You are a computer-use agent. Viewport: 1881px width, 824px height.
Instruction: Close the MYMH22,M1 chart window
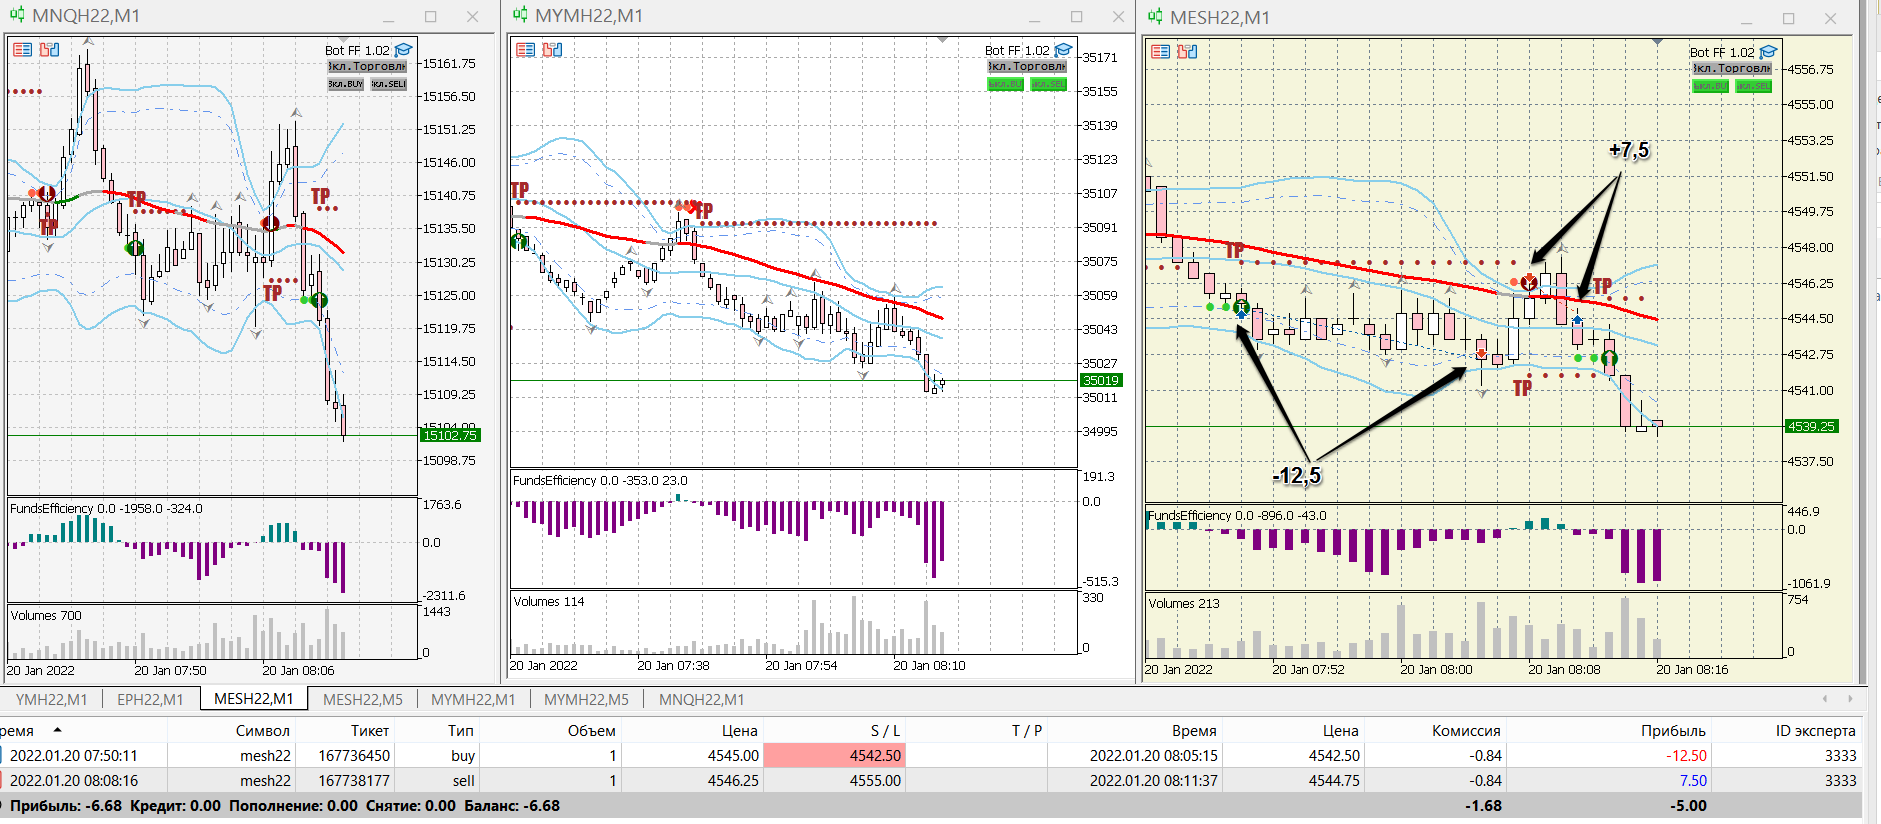pos(1119,16)
